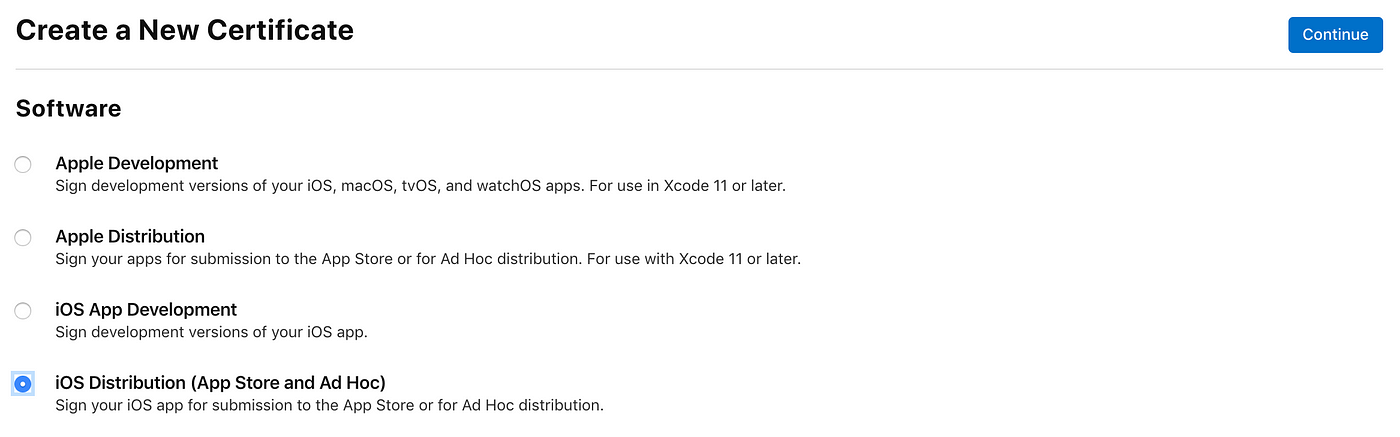Click the selected iOS Distribution radio button
The width and height of the screenshot is (1400, 437).
[23, 383]
